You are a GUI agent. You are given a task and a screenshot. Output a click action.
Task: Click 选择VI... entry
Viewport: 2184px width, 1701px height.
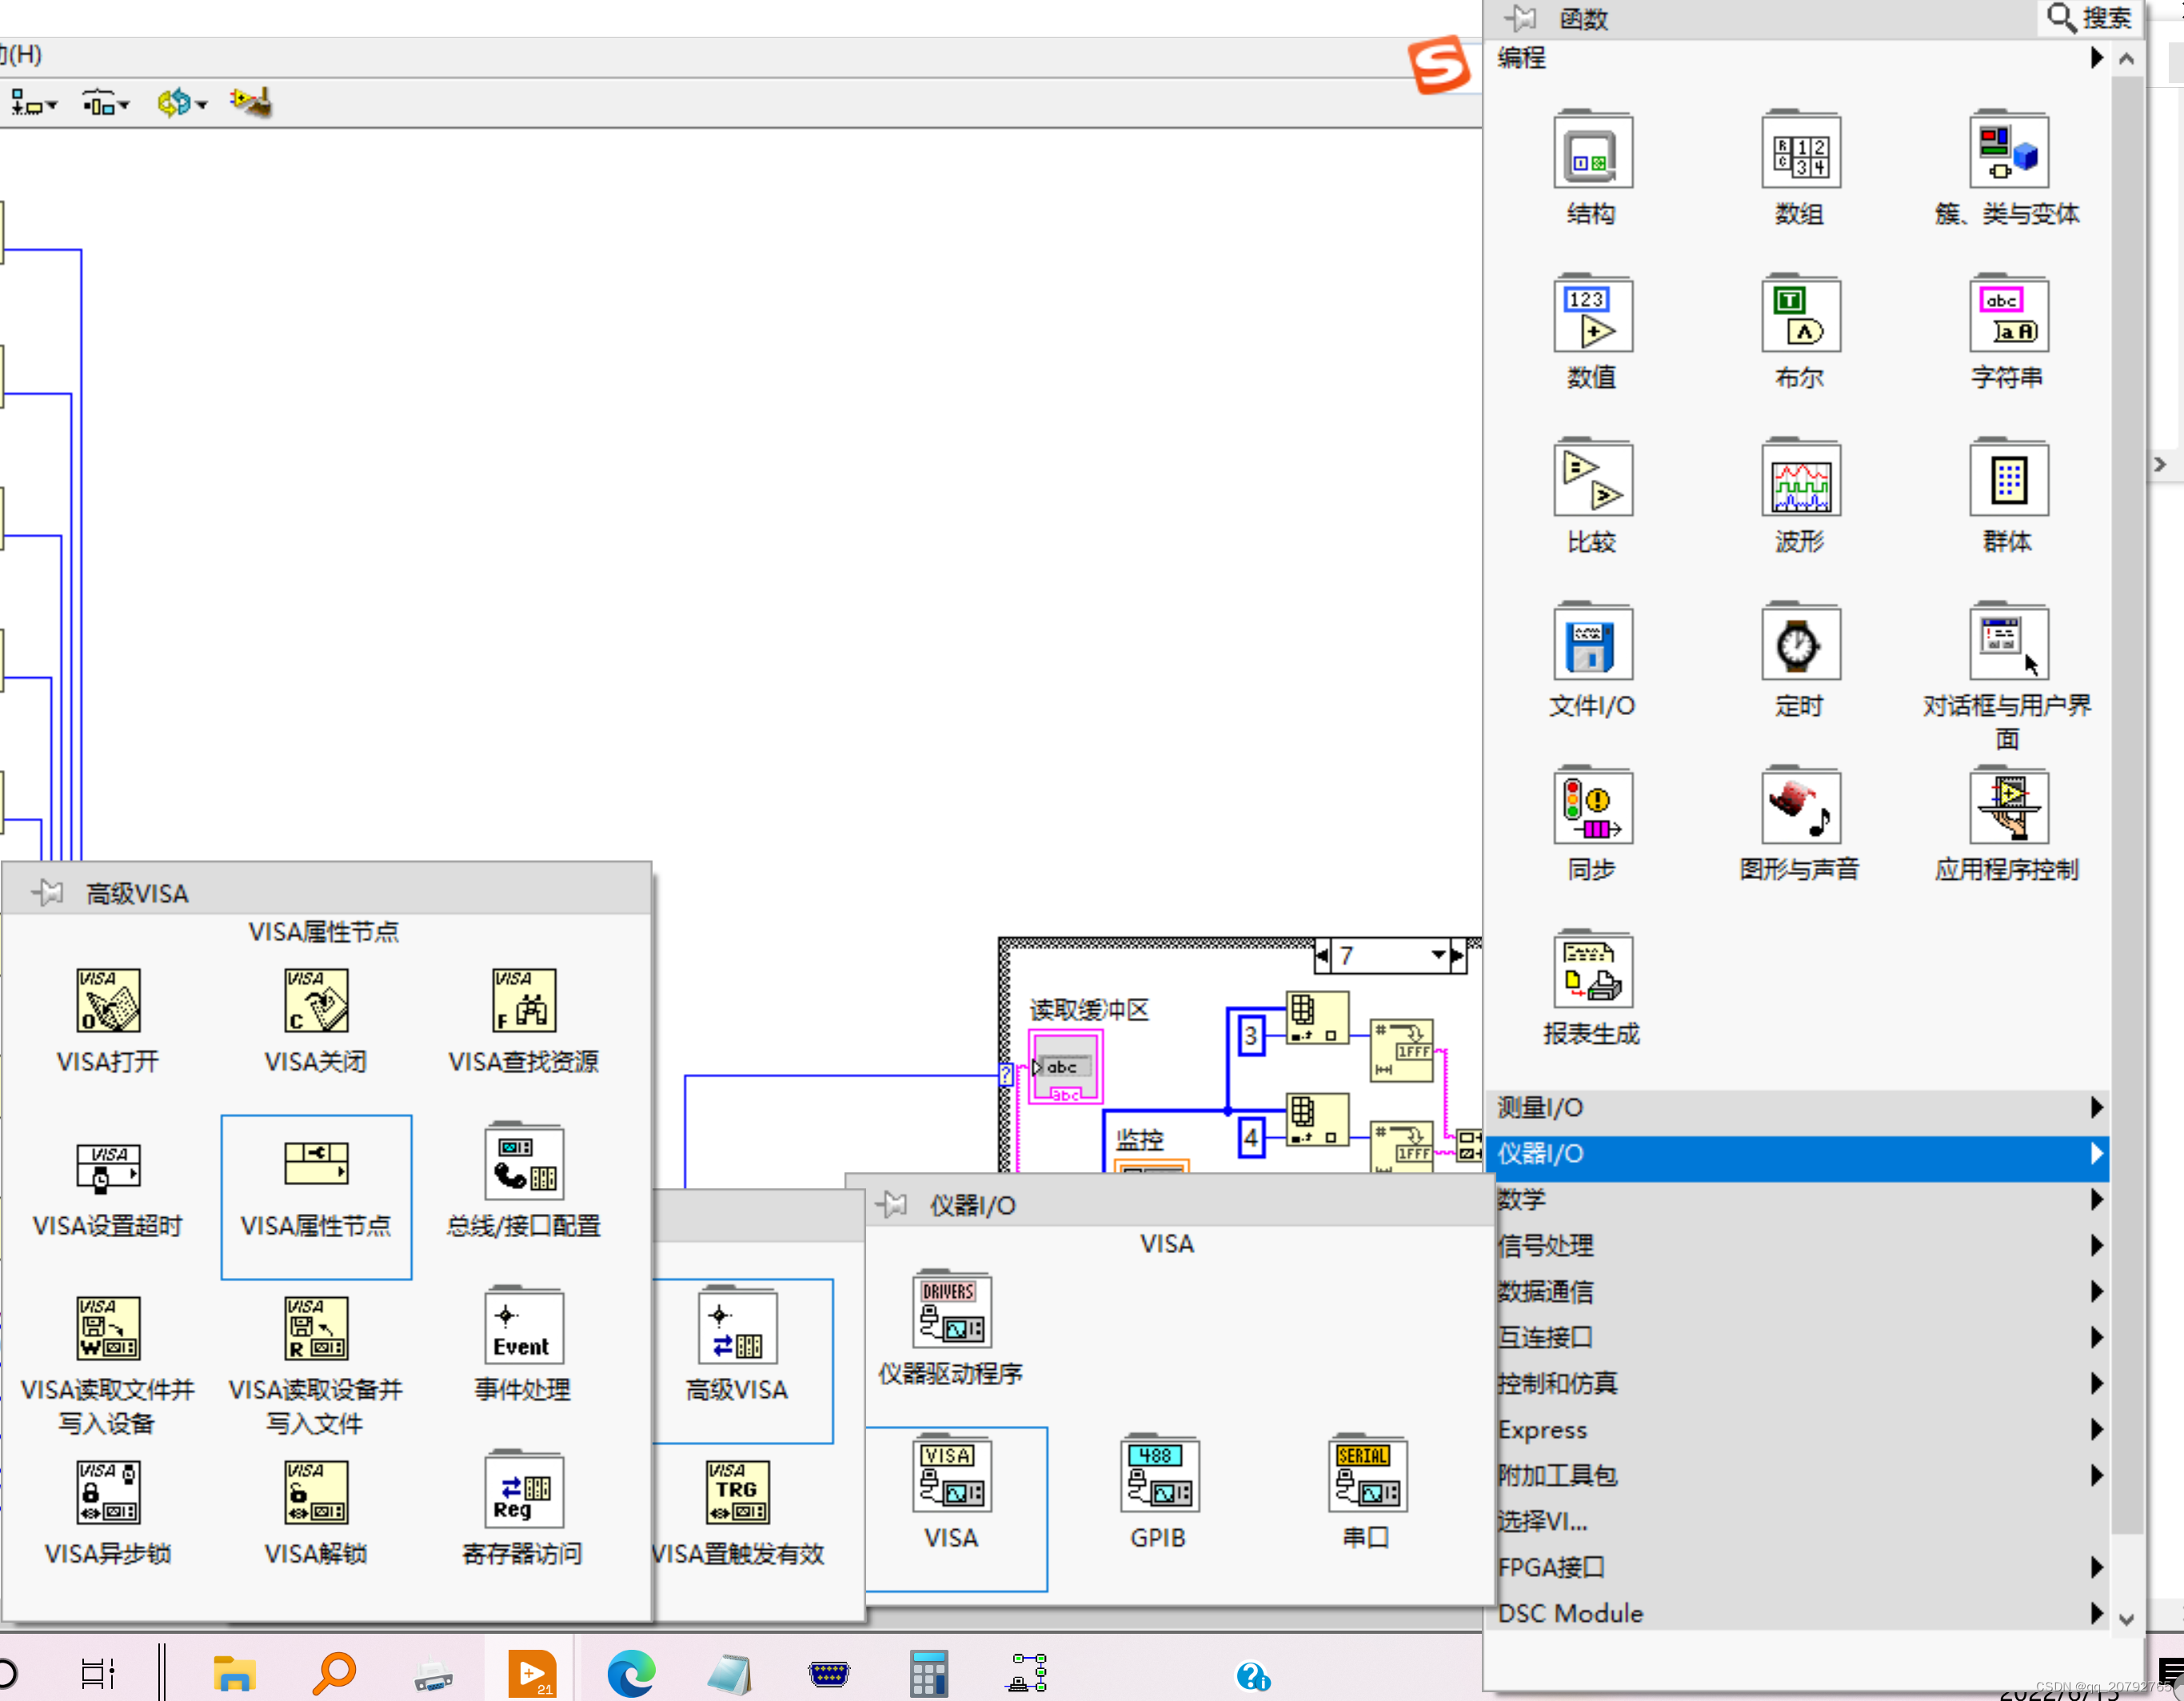pyautogui.click(x=1542, y=1521)
